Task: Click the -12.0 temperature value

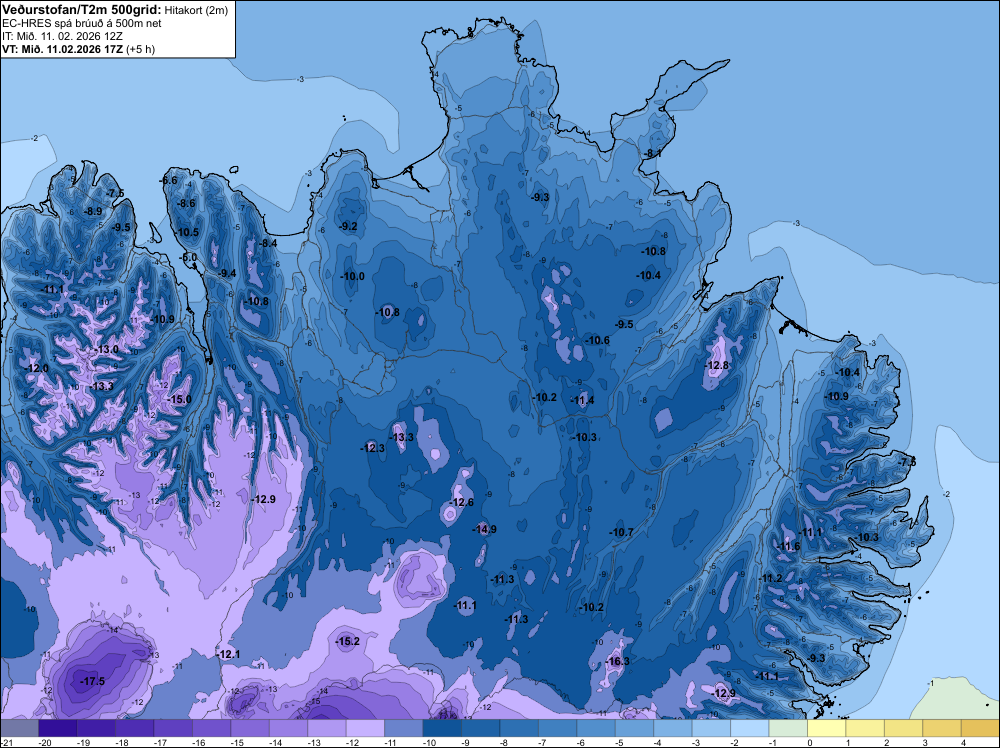Action: (36, 369)
